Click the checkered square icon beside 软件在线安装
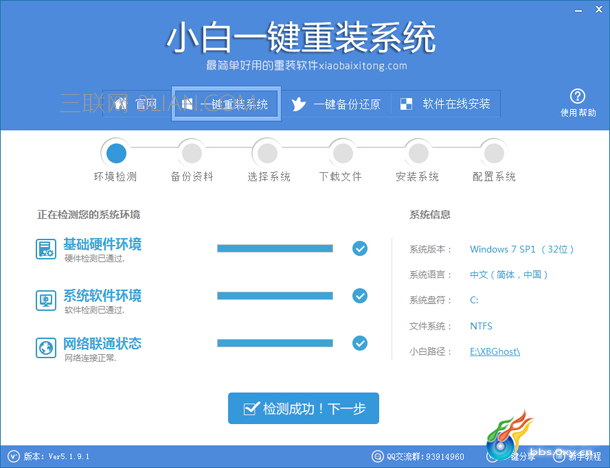Image resolution: width=610 pixels, height=468 pixels. pyautogui.click(x=406, y=104)
